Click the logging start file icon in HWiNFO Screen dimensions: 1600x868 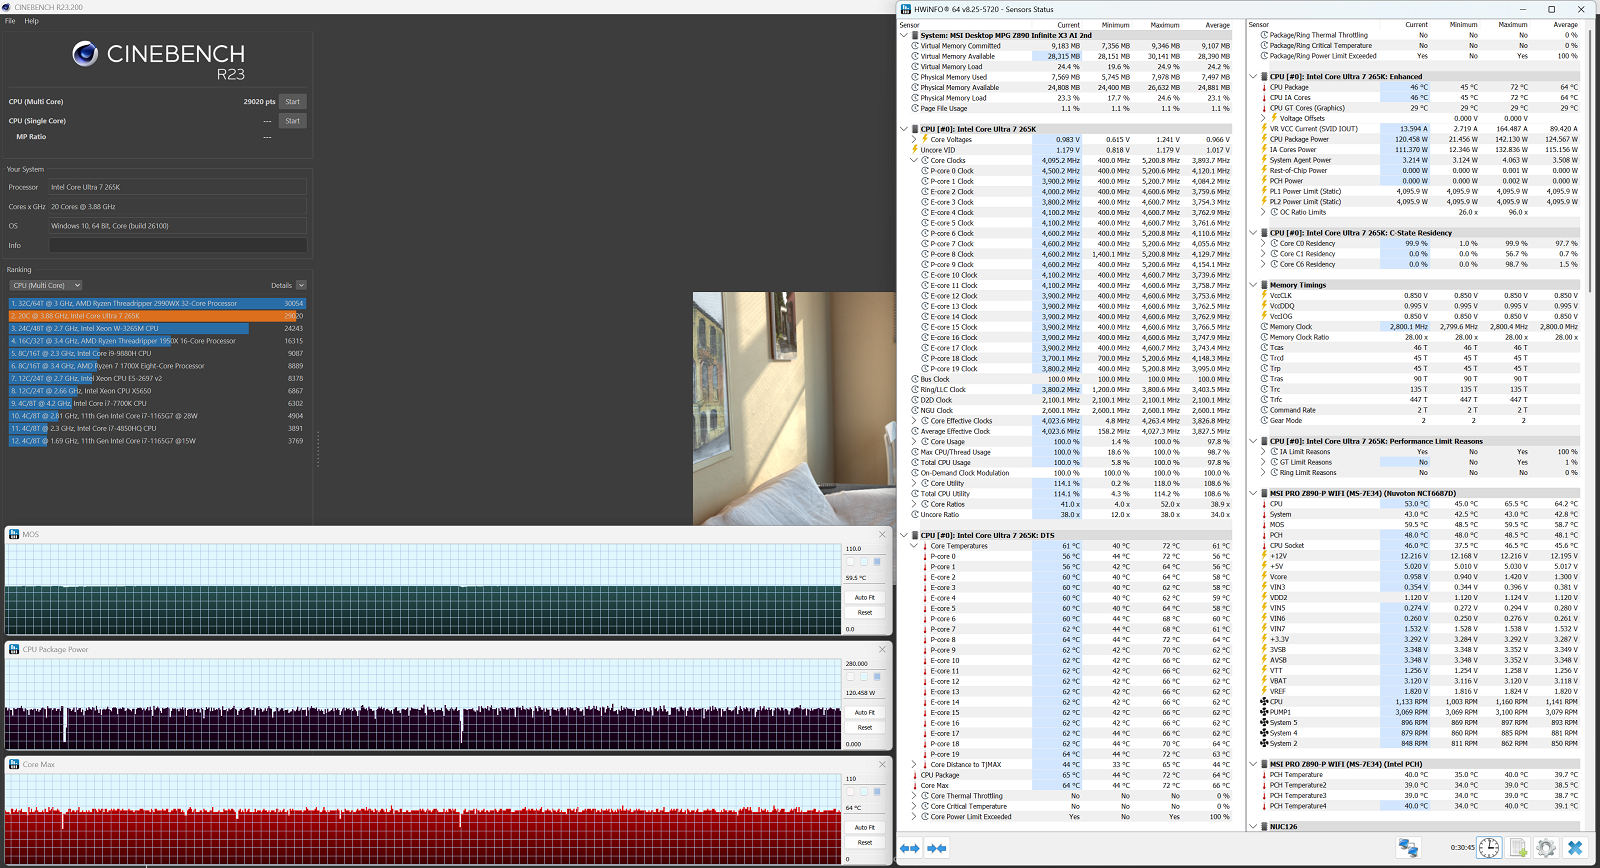tap(1518, 848)
